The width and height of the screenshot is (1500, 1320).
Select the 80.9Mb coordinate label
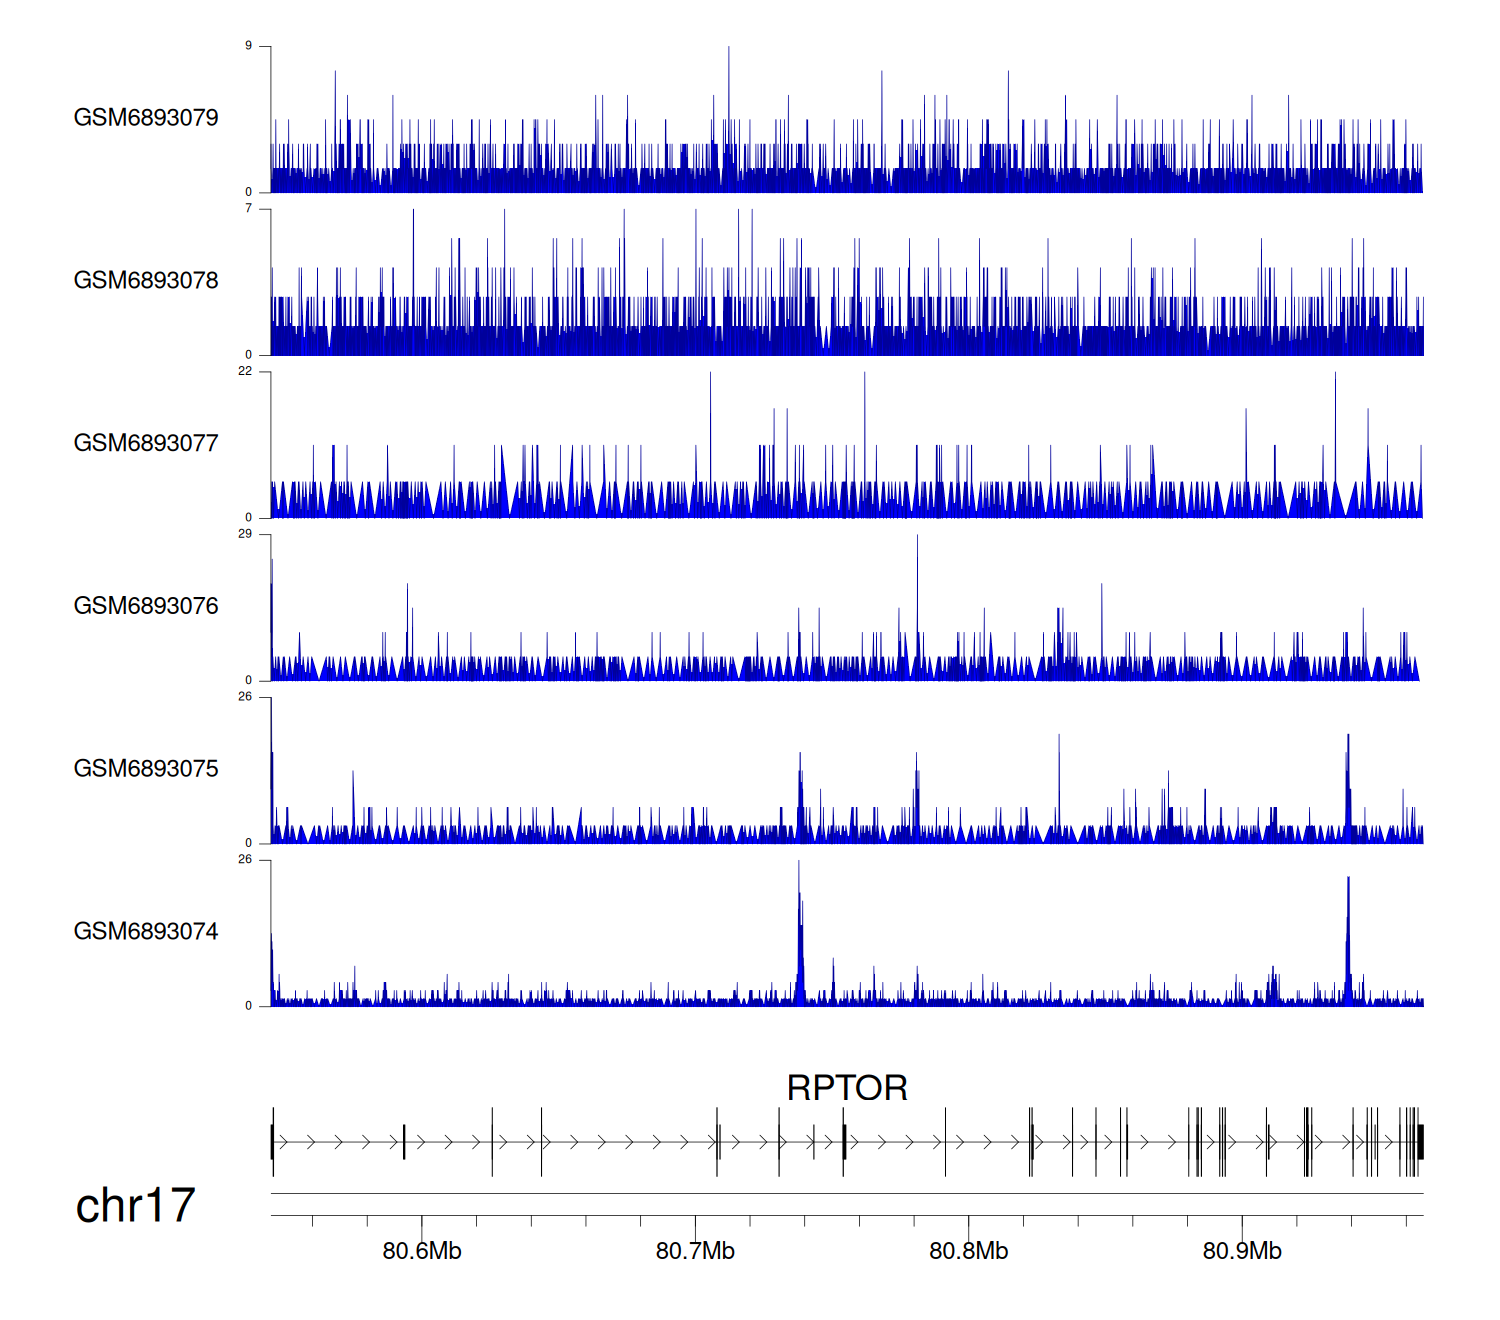pyautogui.click(x=1242, y=1251)
